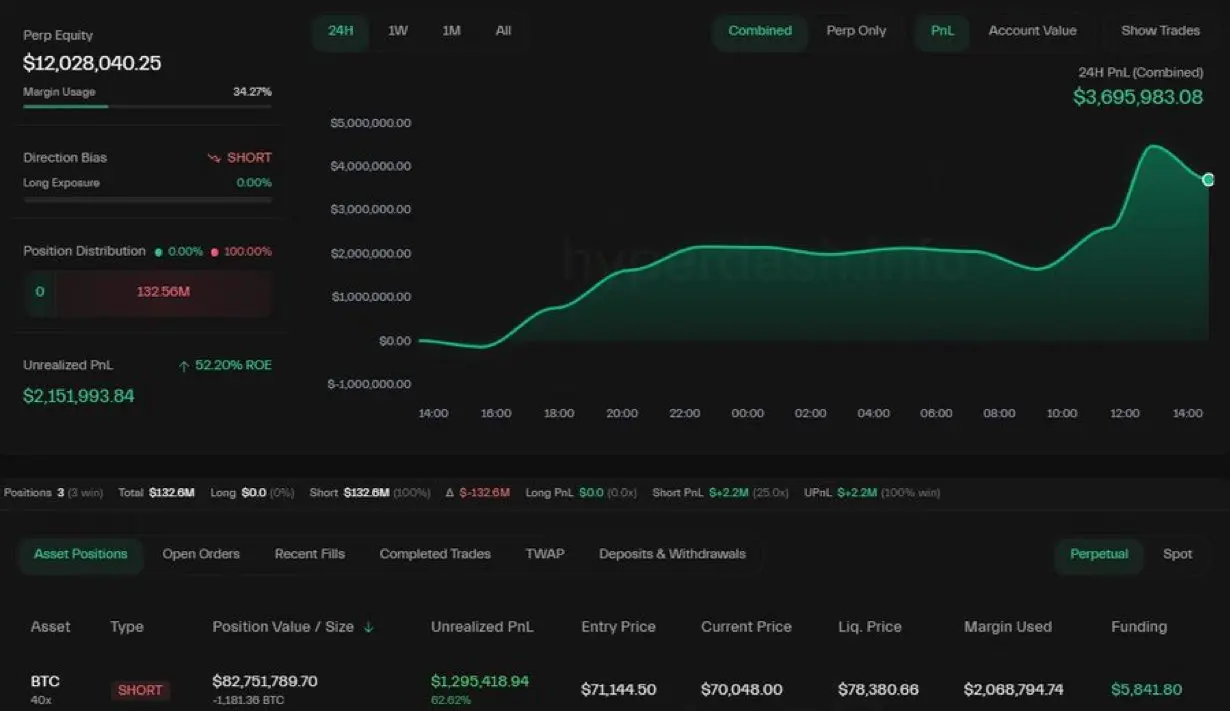Show the All time range
The height and width of the screenshot is (711, 1230).
click(503, 31)
